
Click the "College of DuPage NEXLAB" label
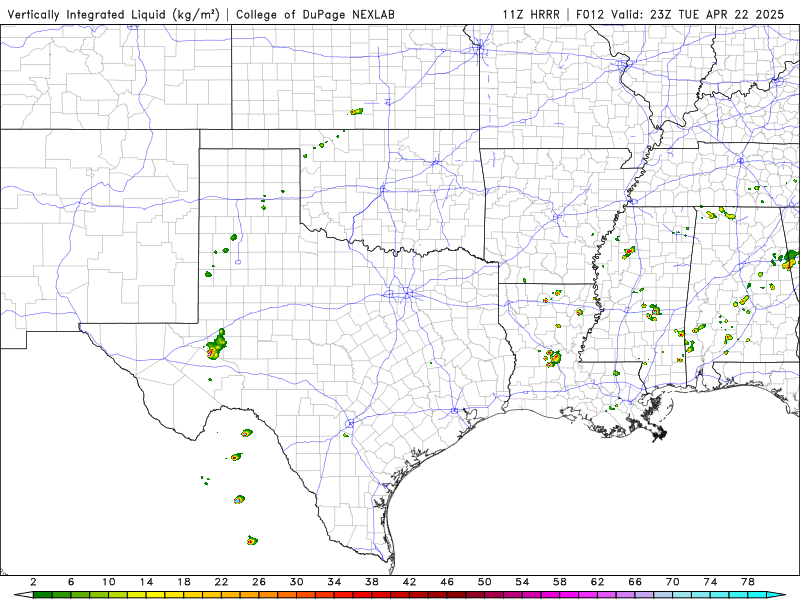tap(315, 15)
